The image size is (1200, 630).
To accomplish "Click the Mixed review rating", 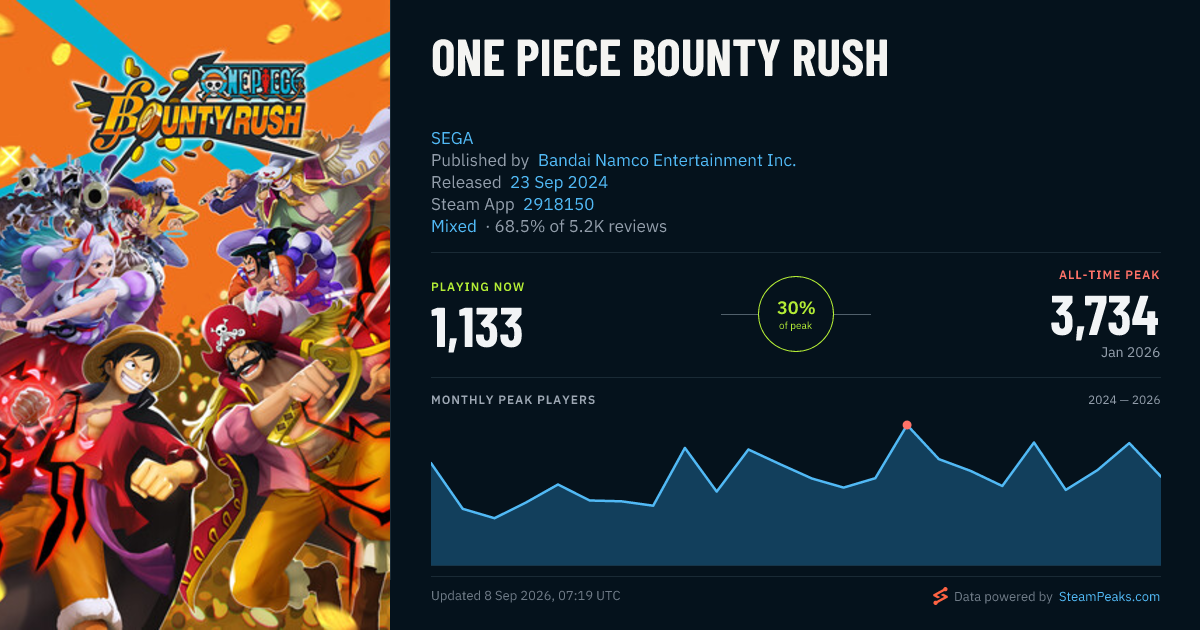I will [x=454, y=226].
